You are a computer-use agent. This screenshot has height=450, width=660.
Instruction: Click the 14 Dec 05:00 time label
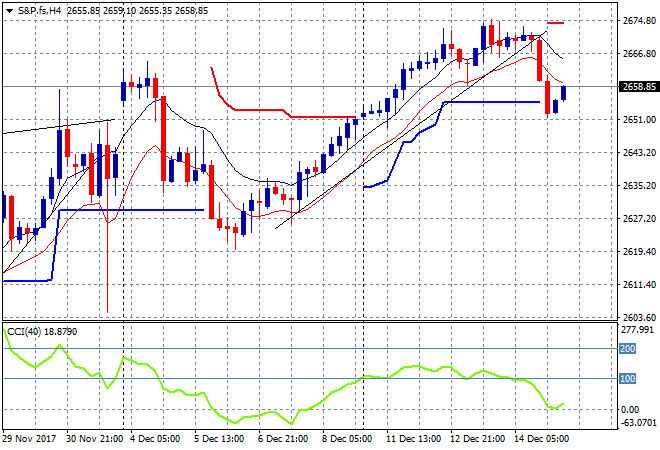541,439
